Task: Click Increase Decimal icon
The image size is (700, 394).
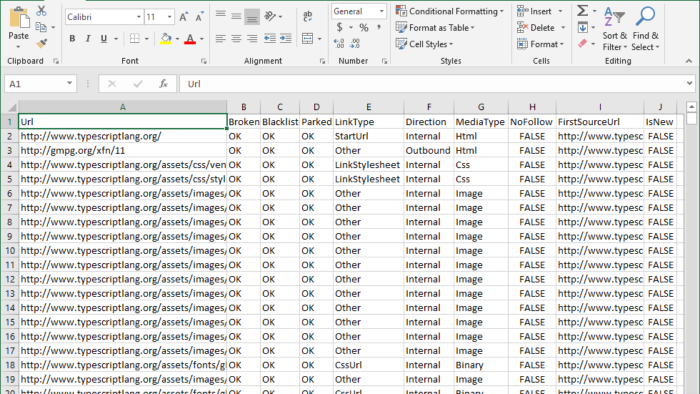Action: point(339,44)
